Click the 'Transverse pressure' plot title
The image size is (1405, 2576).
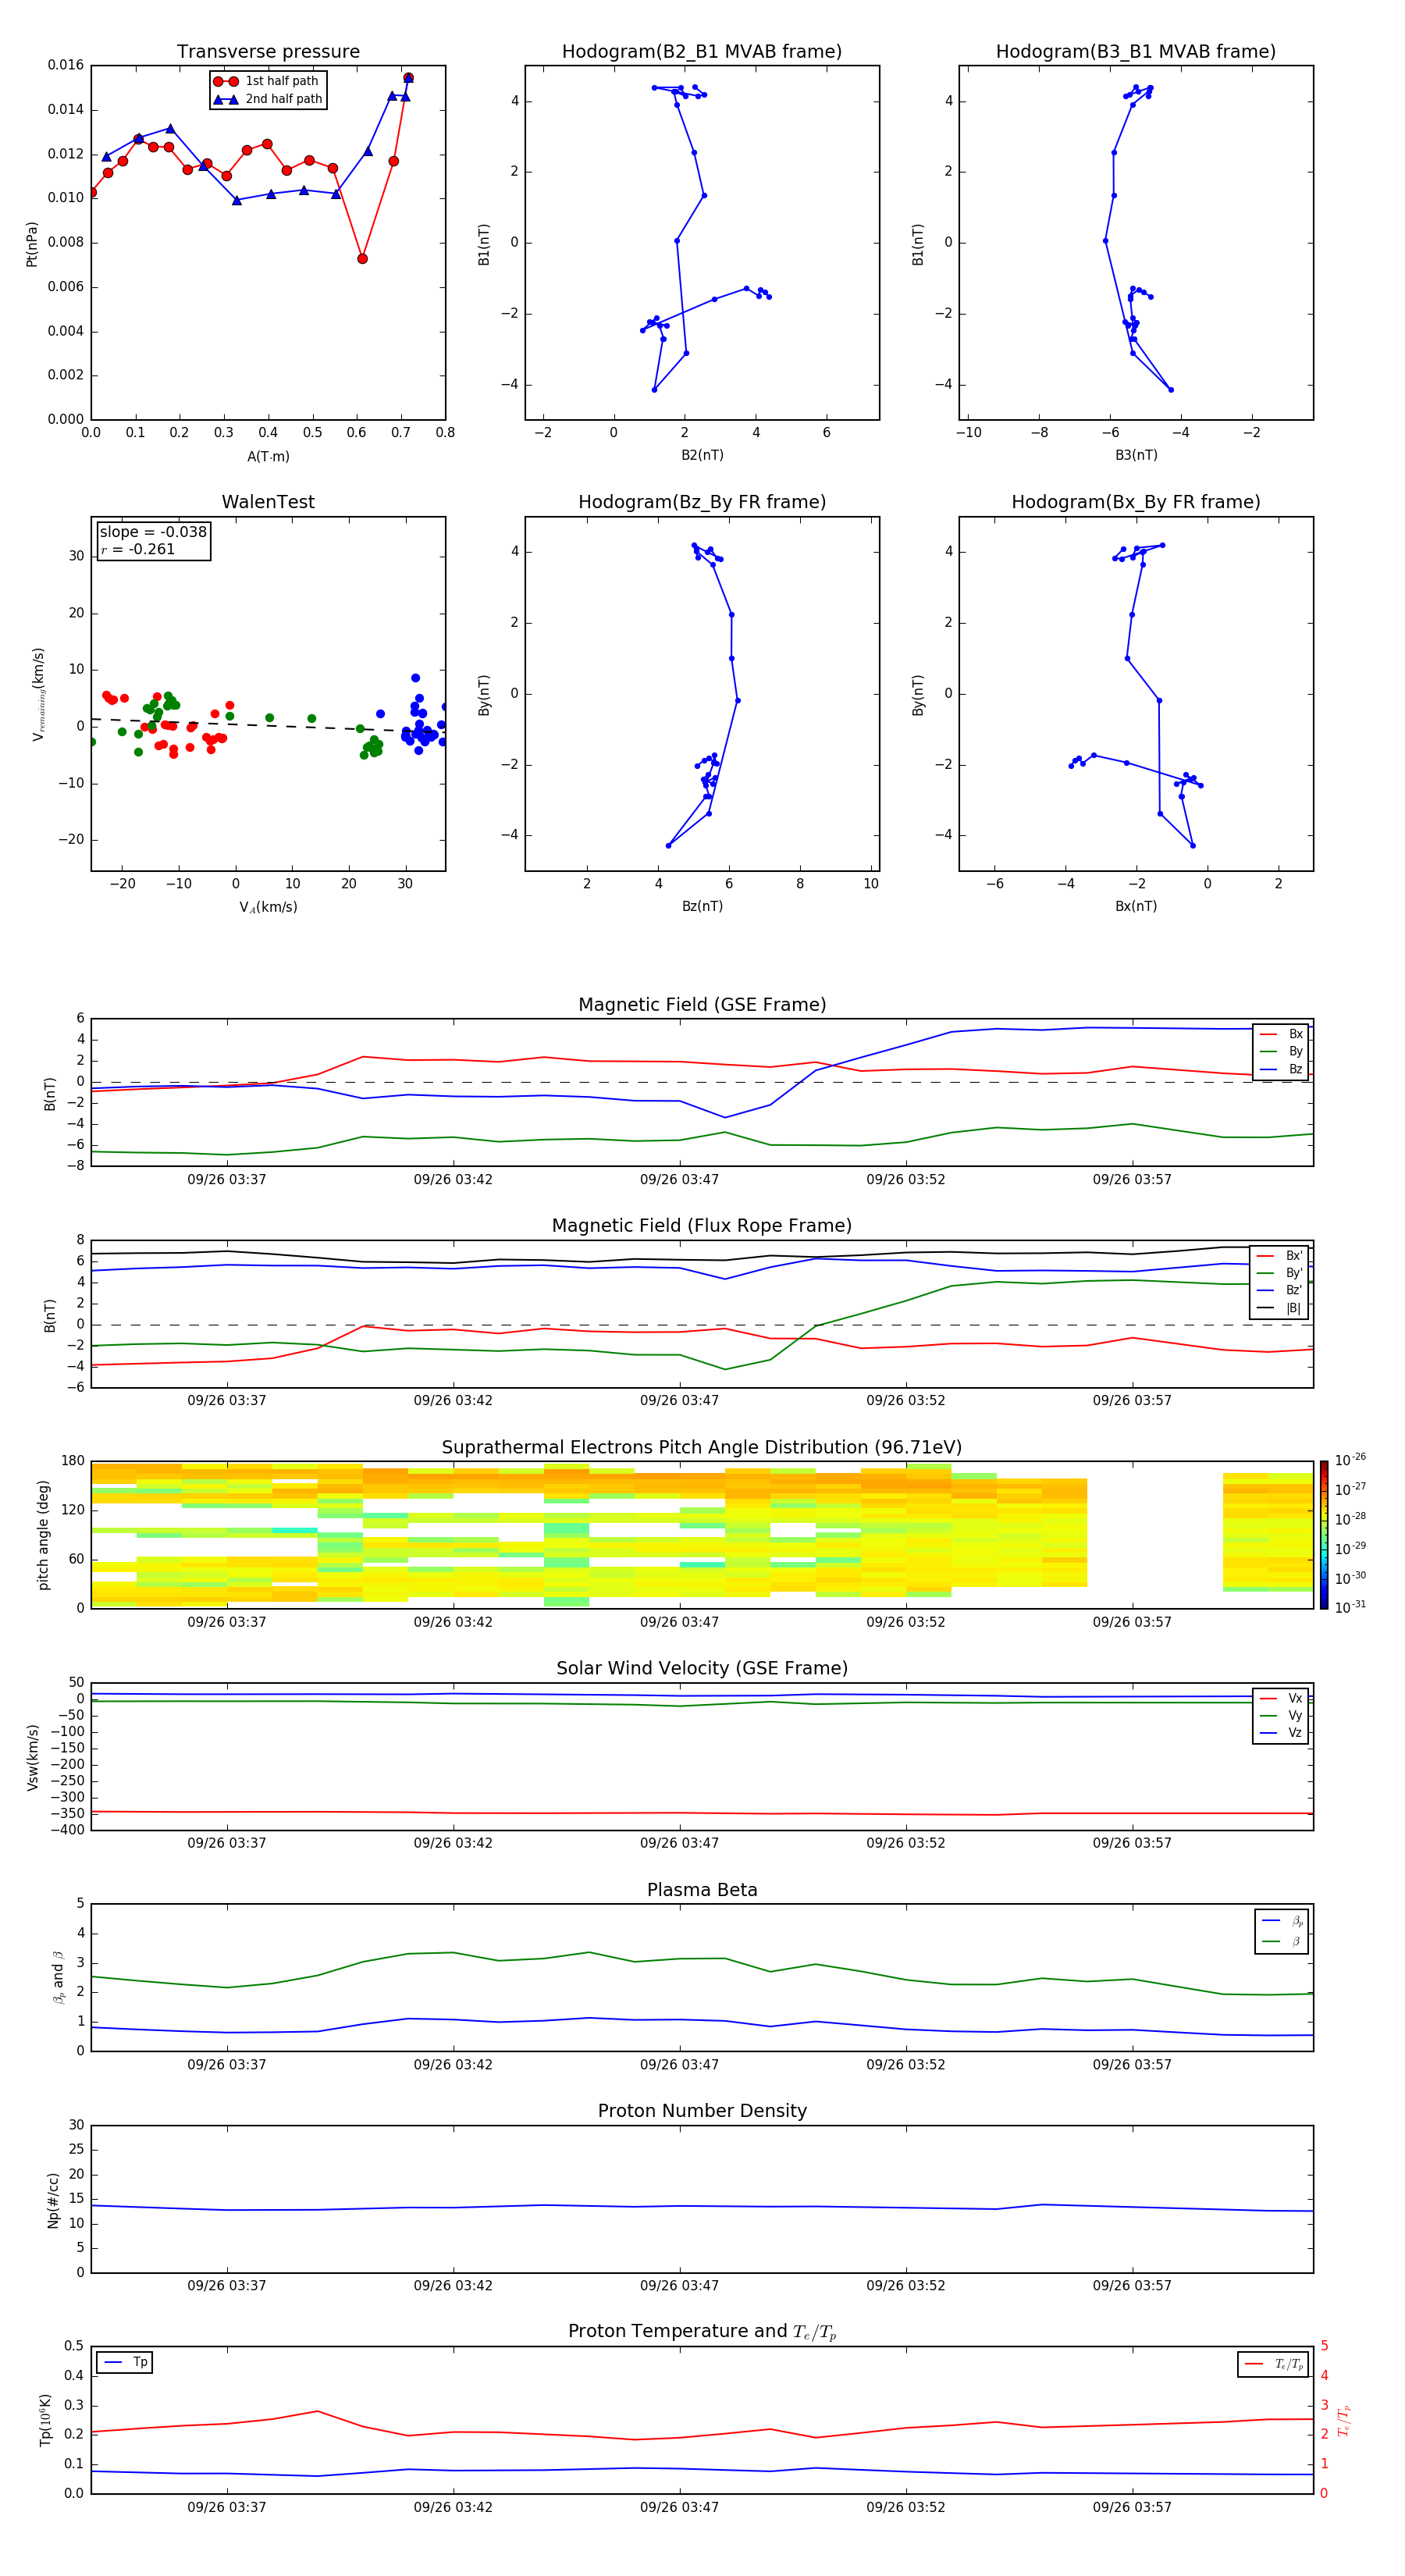coord(268,52)
